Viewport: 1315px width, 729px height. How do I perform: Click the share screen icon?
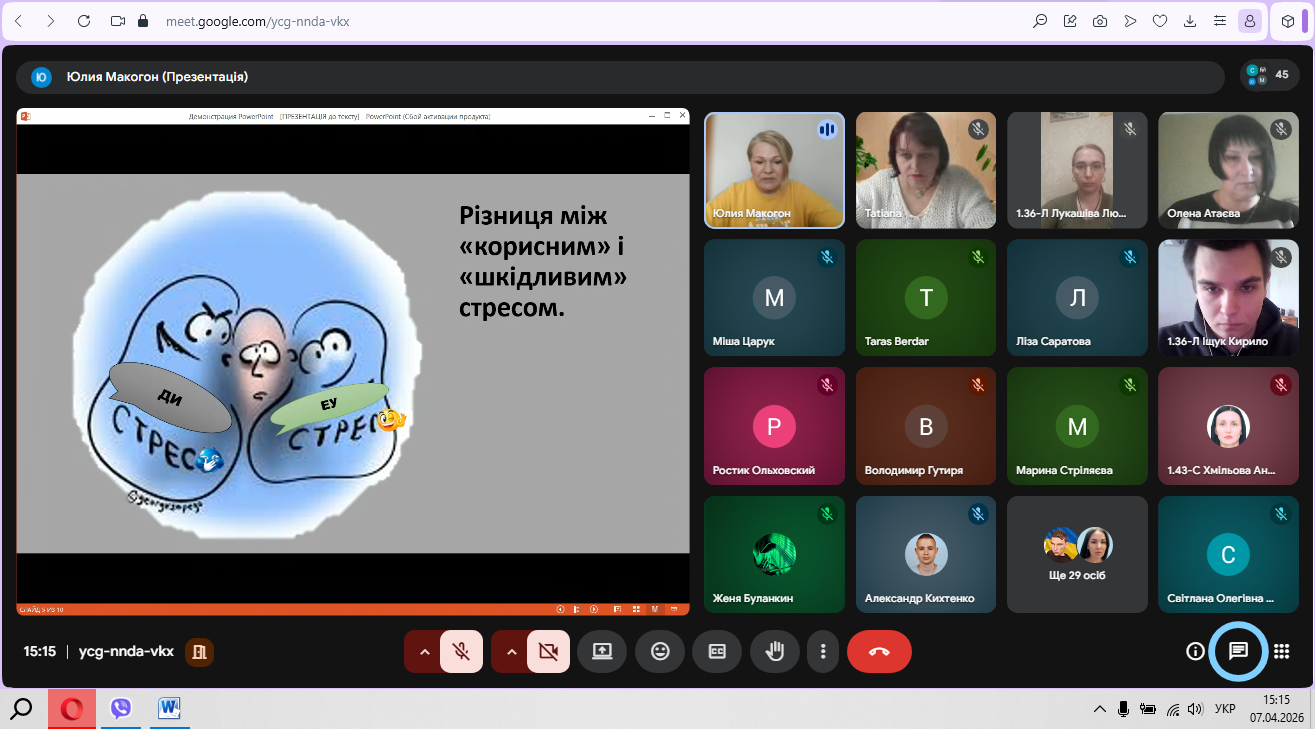(602, 651)
